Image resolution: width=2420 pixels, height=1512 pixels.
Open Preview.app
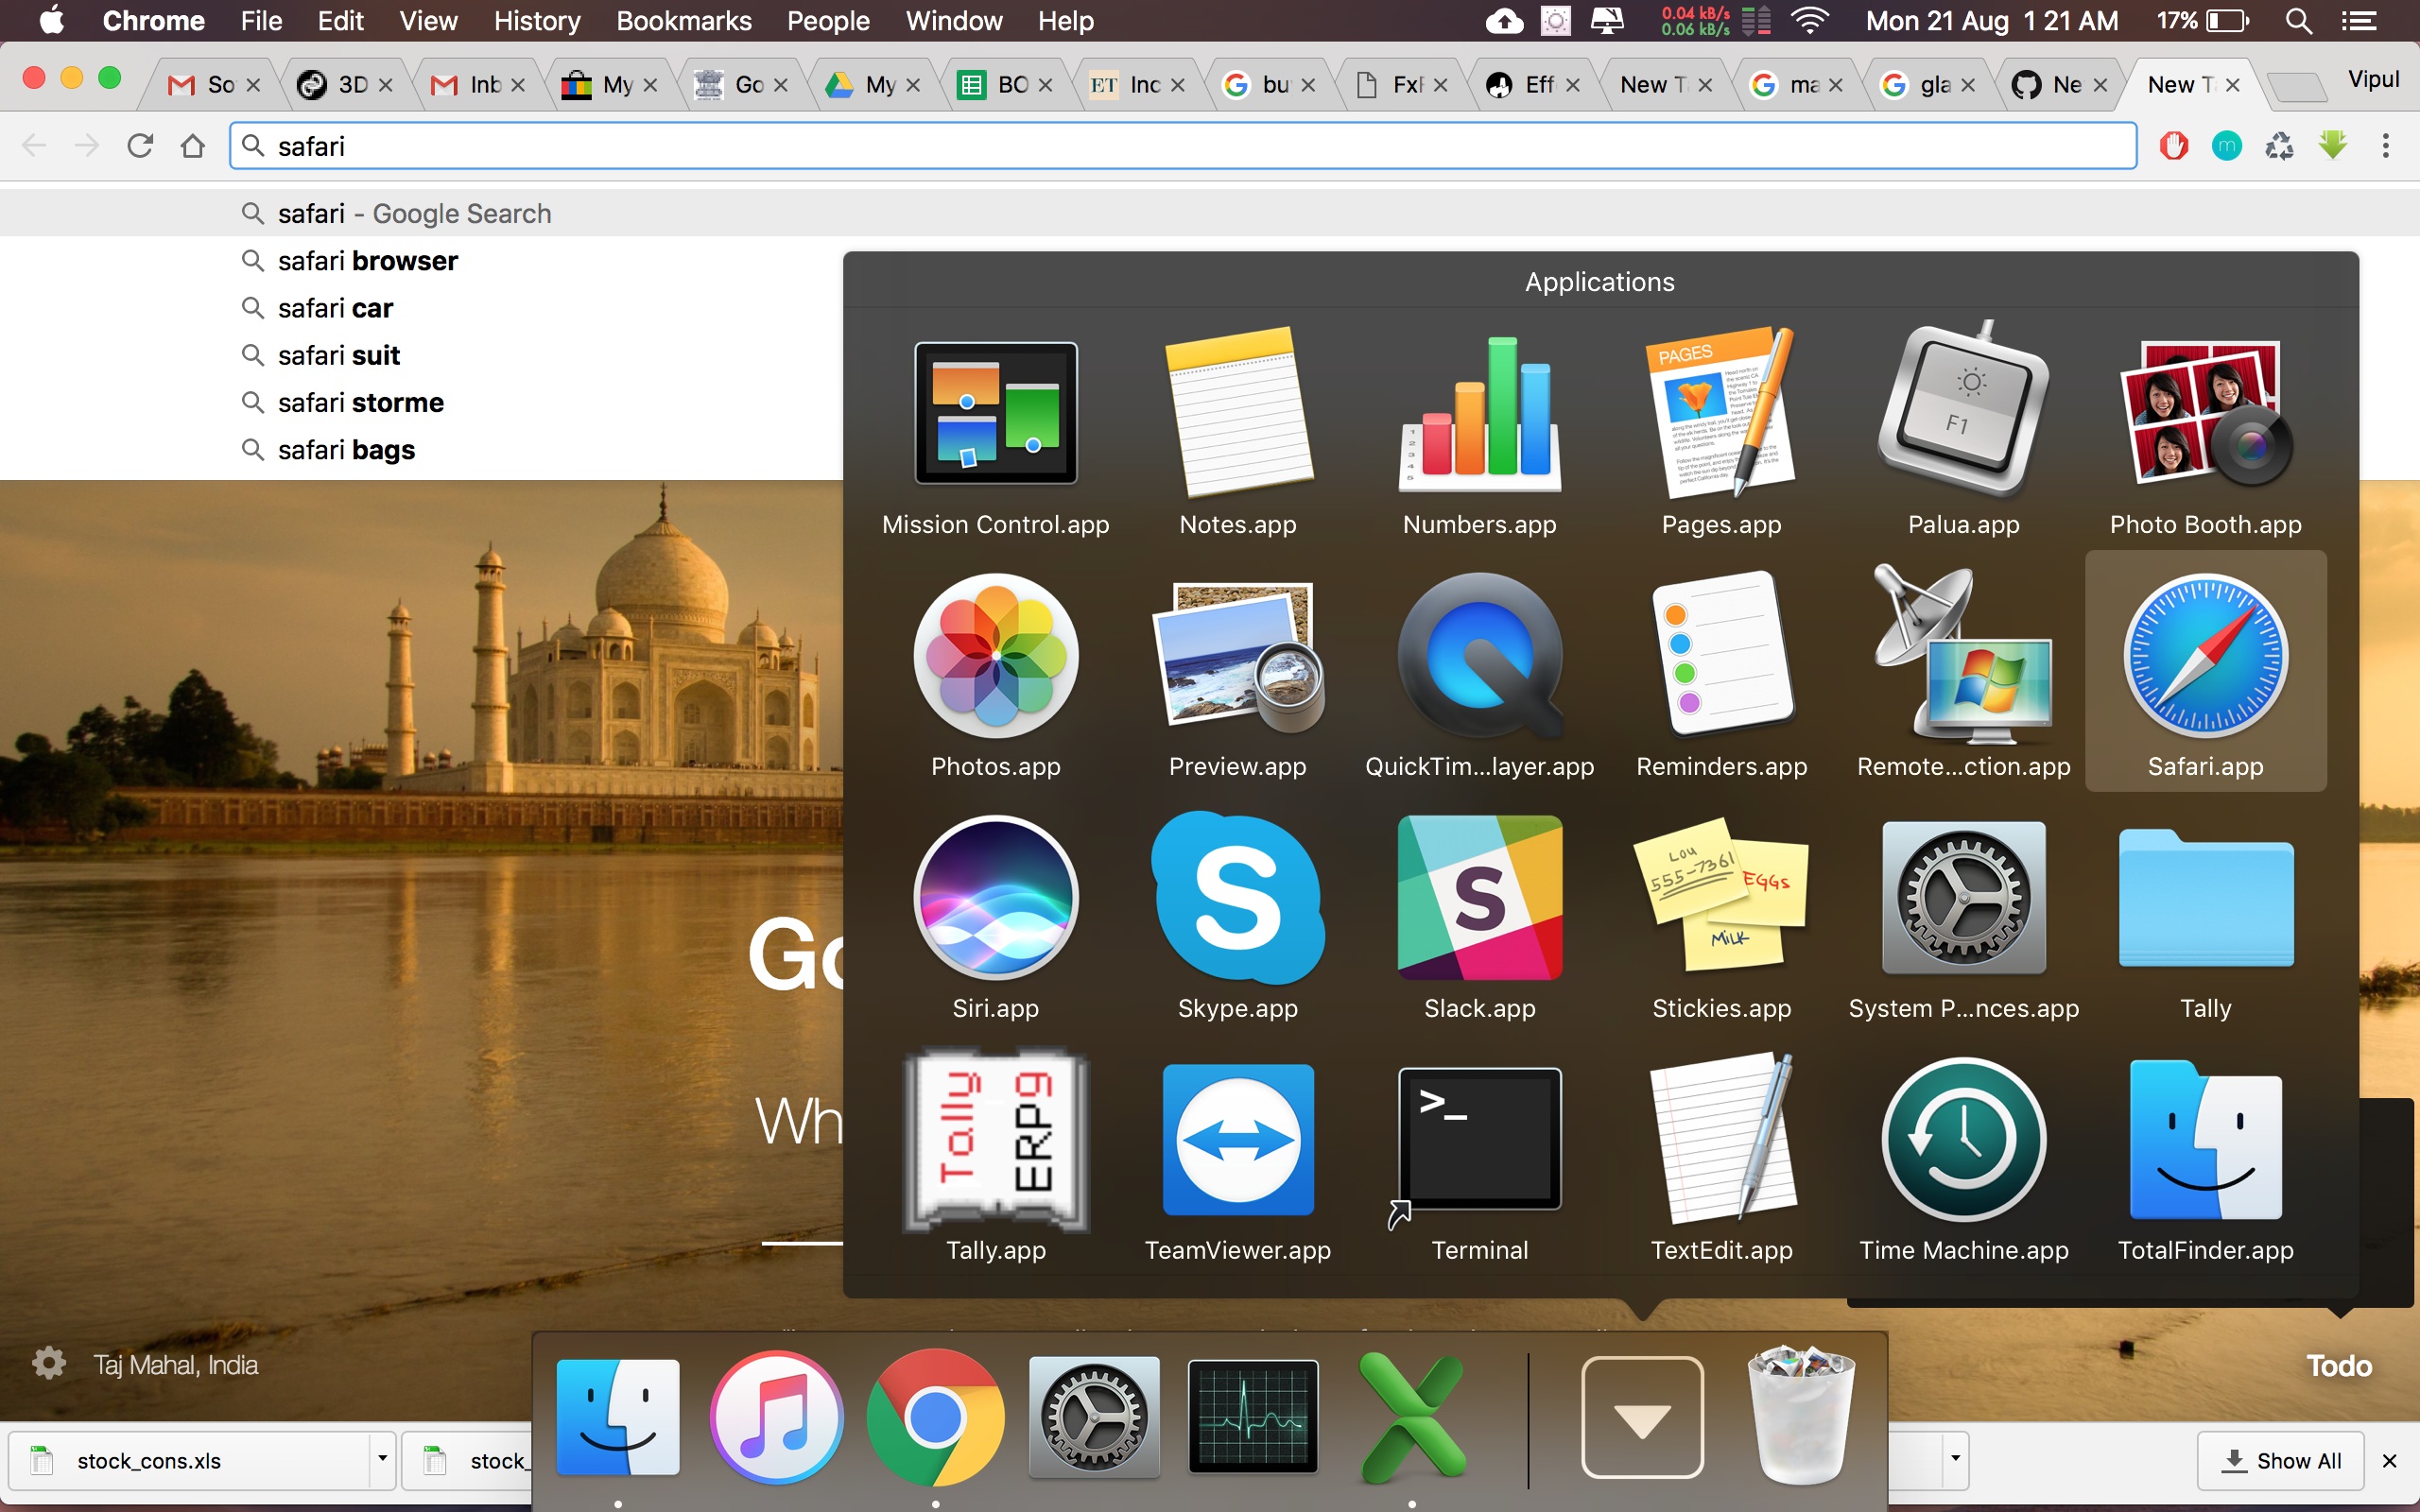(x=1238, y=656)
